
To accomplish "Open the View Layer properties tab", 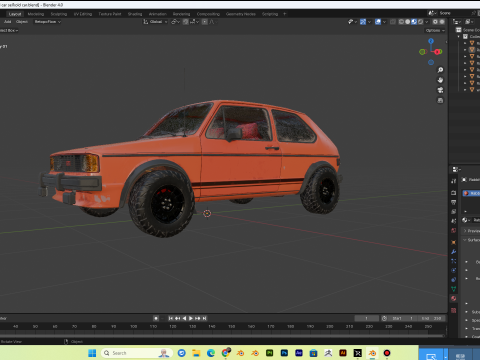I will pos(454,211).
